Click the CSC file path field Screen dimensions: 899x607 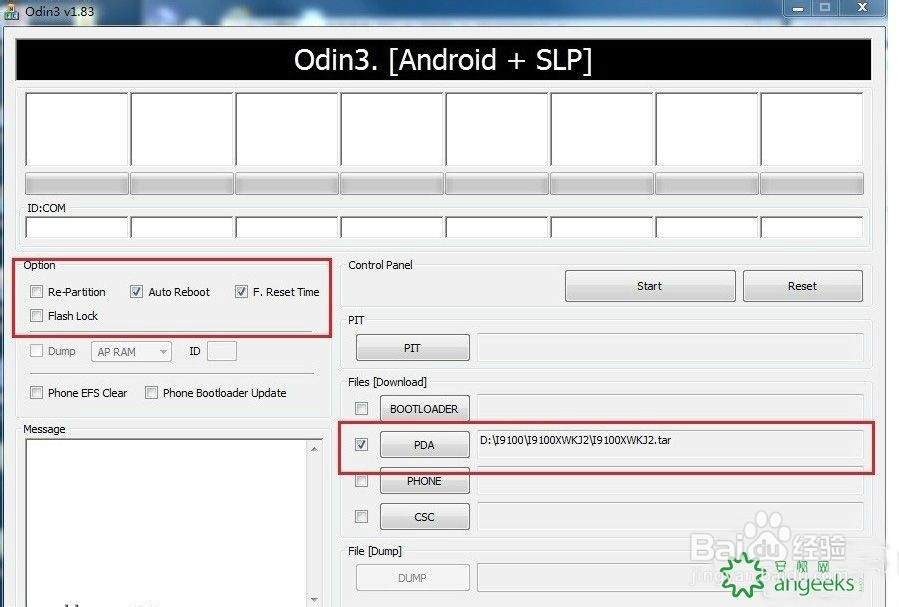pos(670,516)
